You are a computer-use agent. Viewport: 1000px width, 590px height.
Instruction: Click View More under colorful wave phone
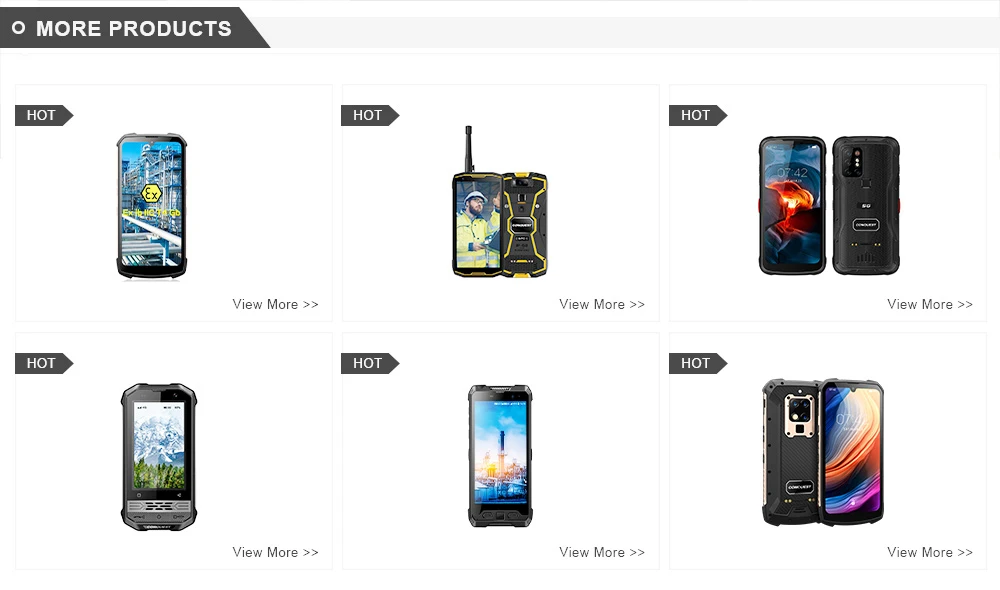click(x=930, y=552)
